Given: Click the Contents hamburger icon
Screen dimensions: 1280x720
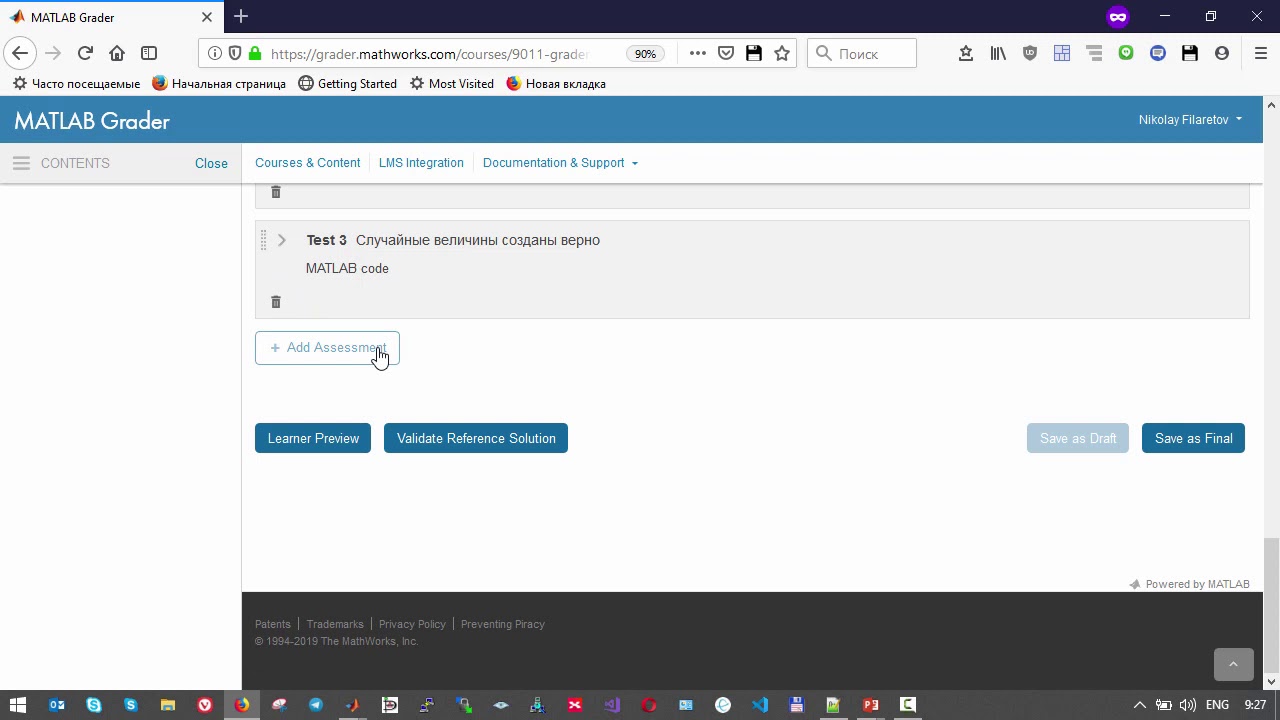Looking at the screenshot, I should click(21, 163).
